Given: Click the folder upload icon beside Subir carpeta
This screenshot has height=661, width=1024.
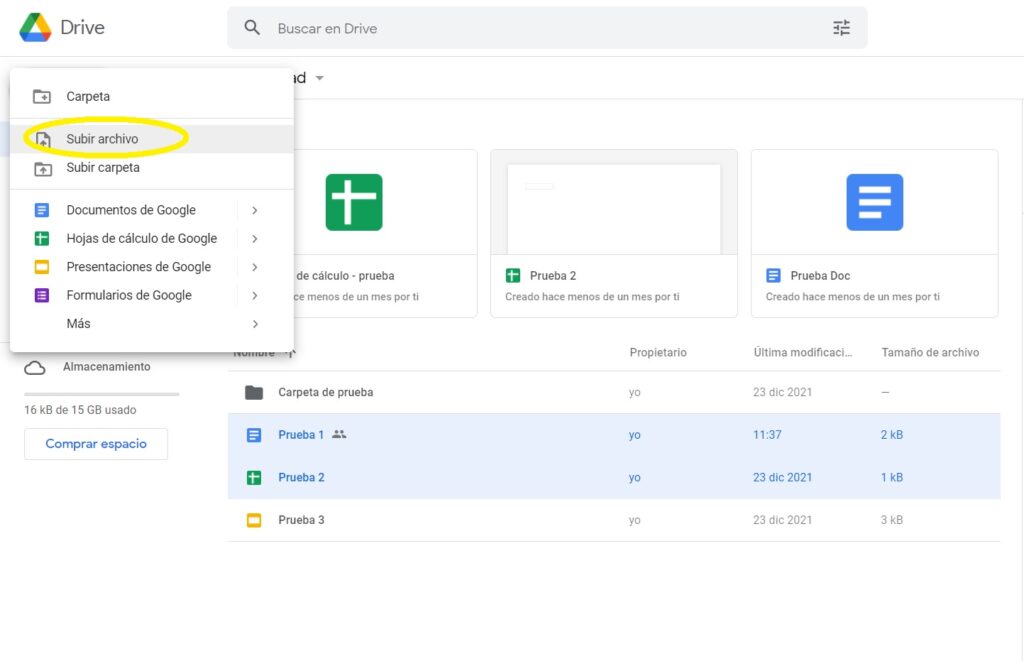Looking at the screenshot, I should tap(42, 169).
